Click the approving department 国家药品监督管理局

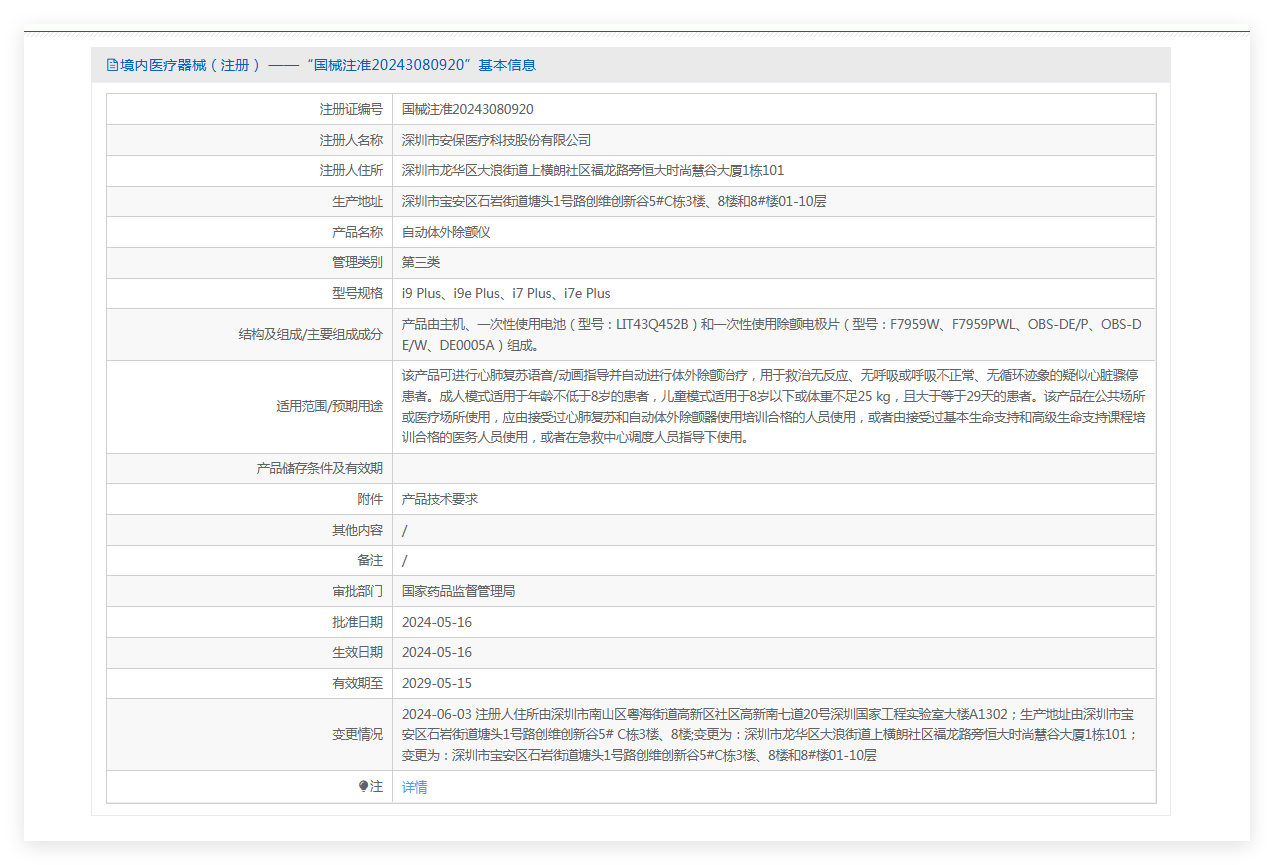pyautogui.click(x=458, y=591)
